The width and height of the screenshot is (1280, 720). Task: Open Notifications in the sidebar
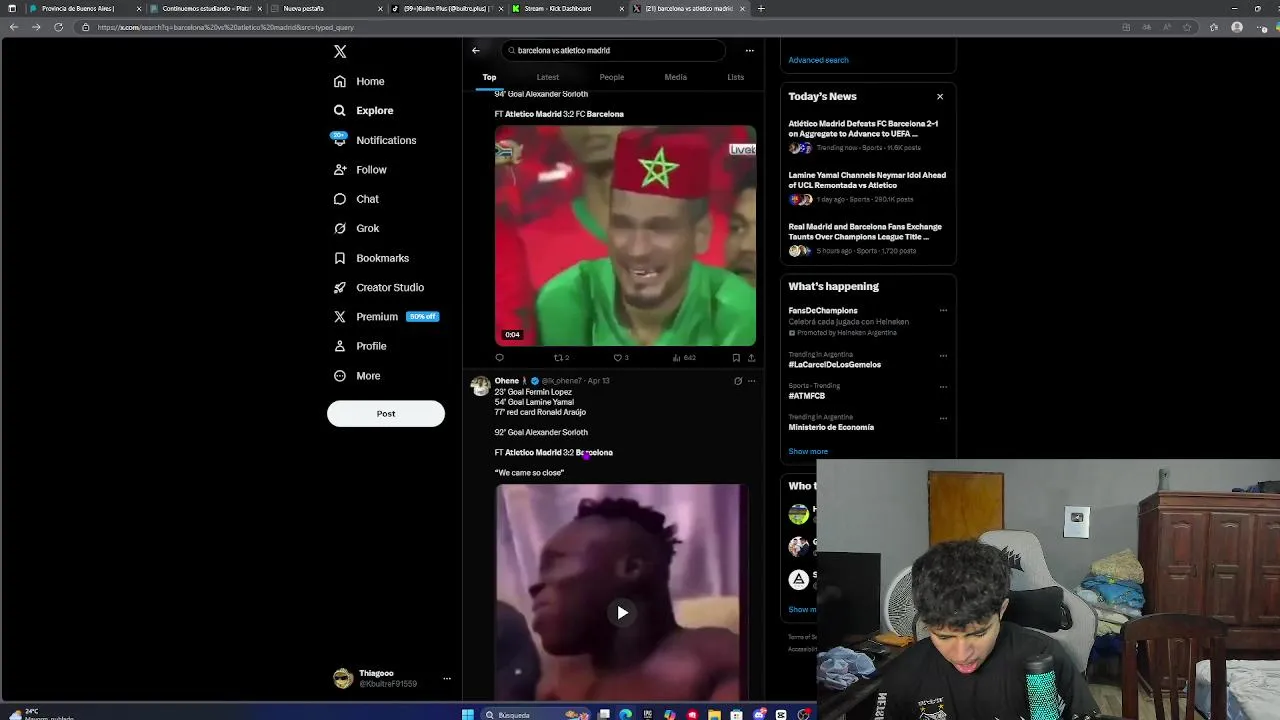click(374, 140)
